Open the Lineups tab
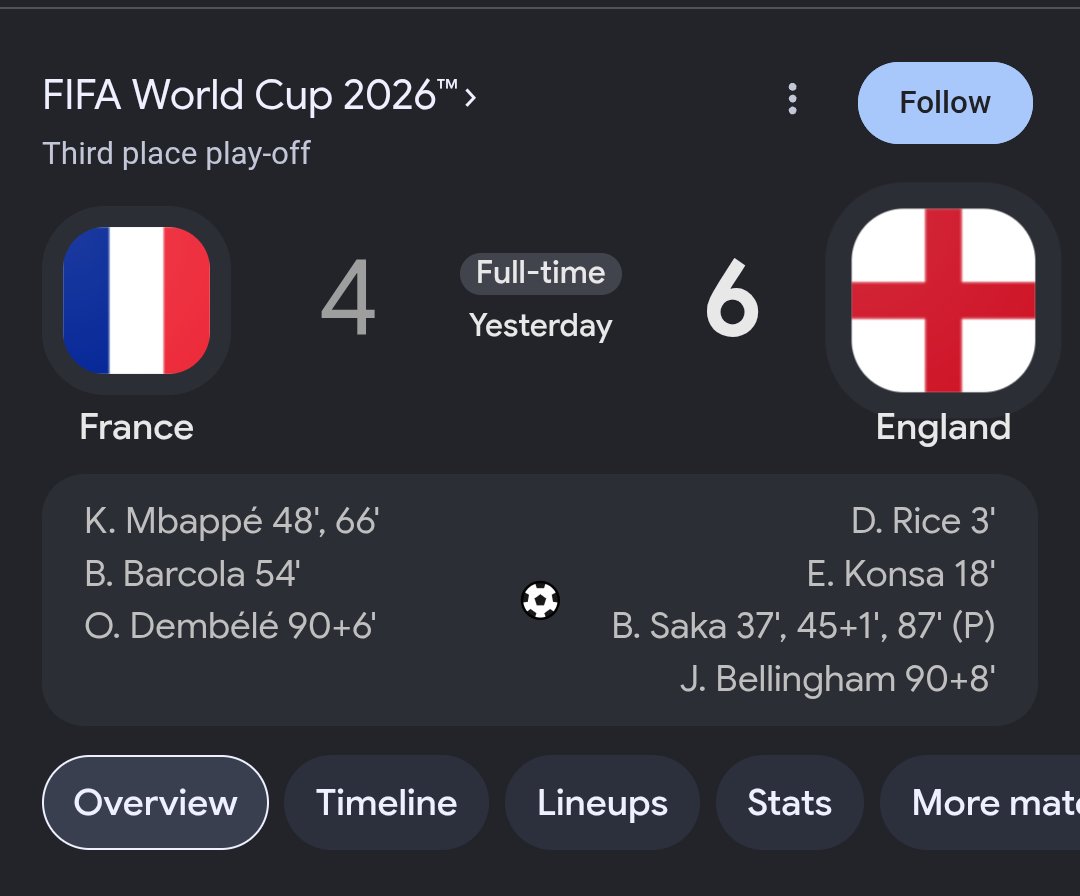 pos(603,802)
